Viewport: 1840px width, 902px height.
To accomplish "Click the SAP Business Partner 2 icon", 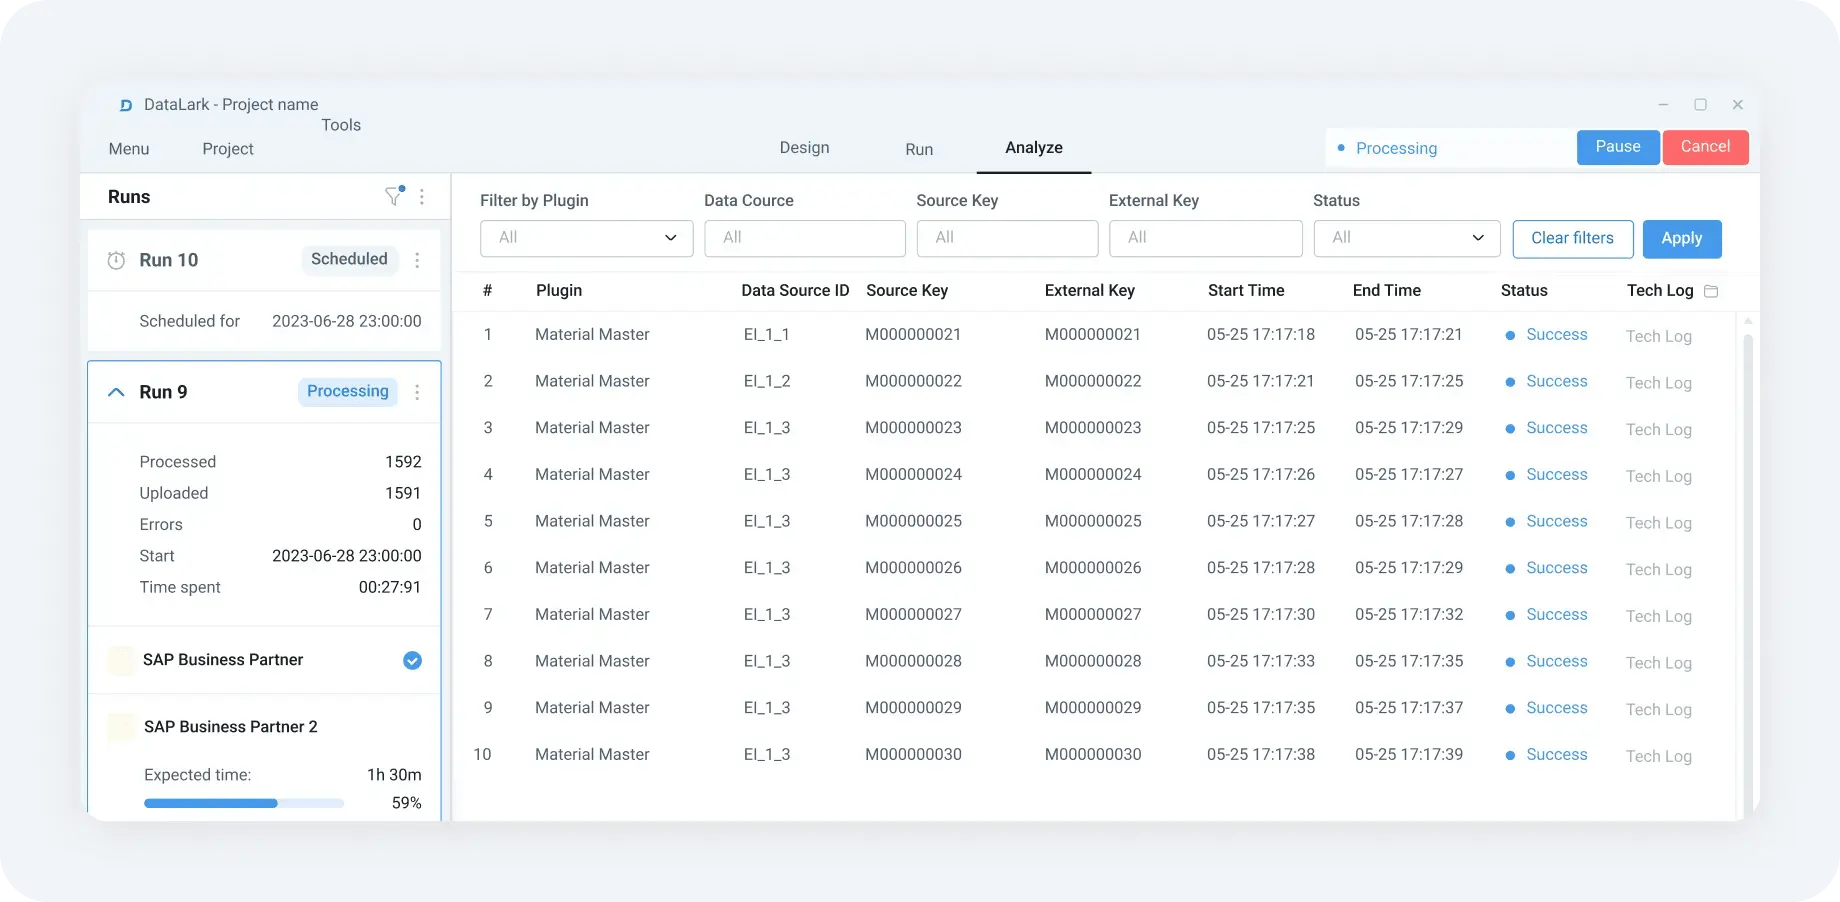I will [x=121, y=727].
